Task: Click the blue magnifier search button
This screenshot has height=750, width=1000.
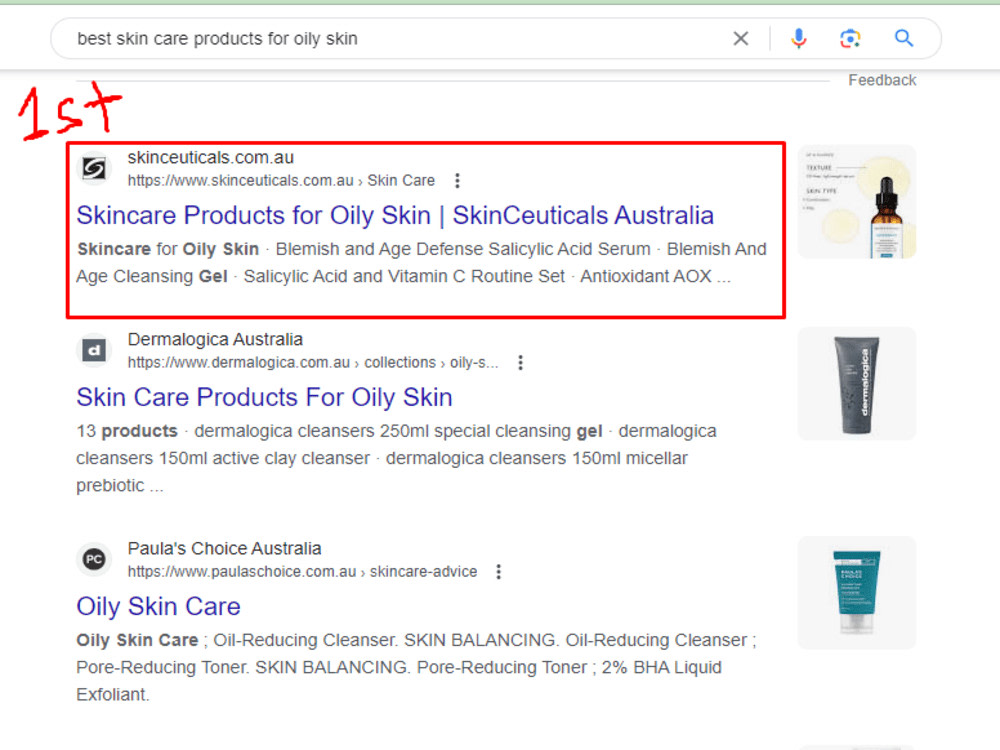Action: (904, 39)
